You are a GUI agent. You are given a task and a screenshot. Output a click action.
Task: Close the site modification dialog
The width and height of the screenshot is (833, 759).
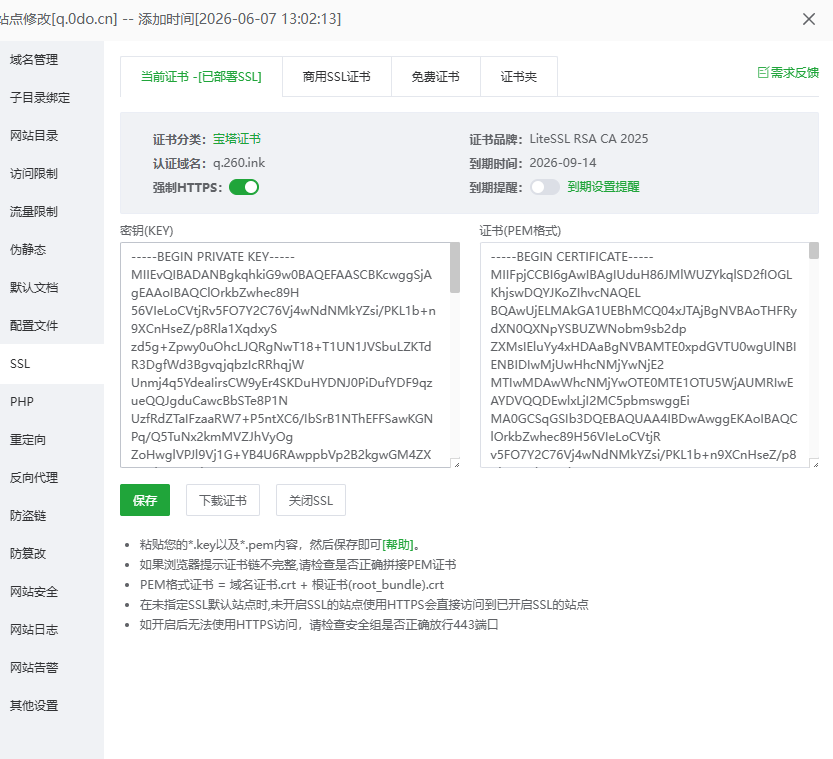809,19
